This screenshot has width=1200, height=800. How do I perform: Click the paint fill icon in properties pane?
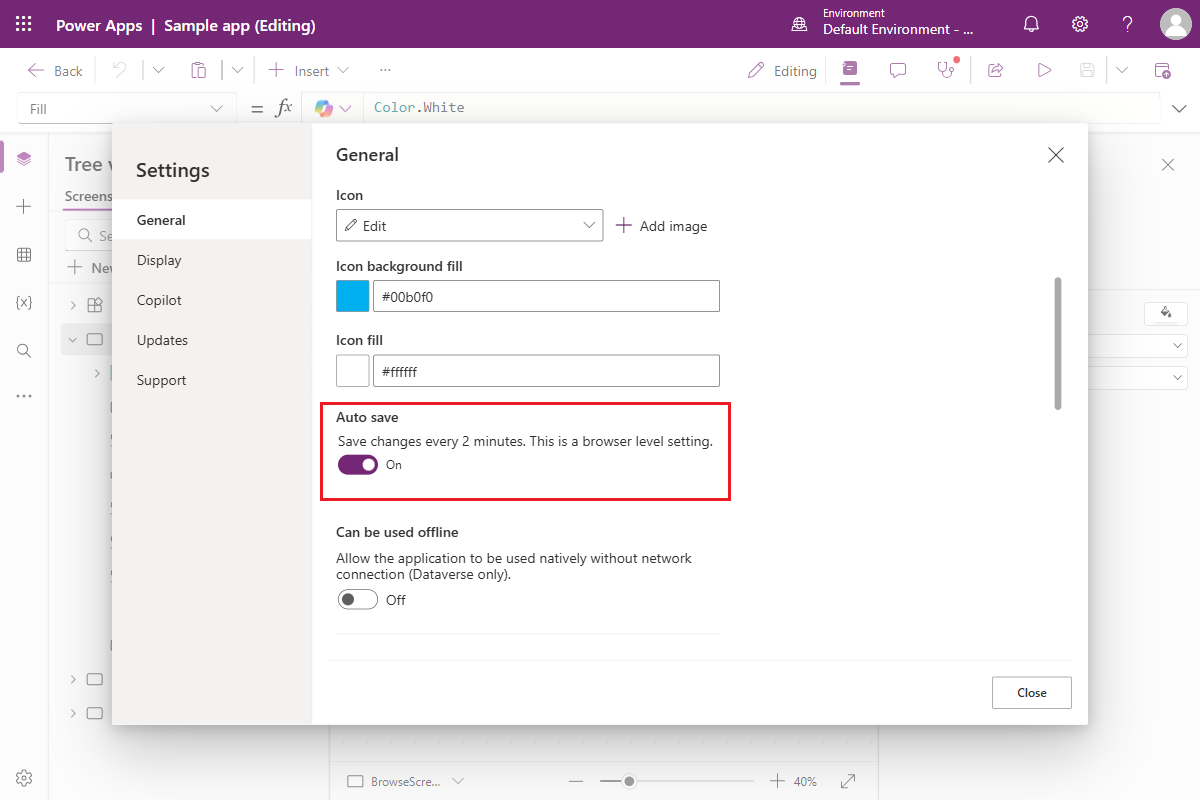1165,313
